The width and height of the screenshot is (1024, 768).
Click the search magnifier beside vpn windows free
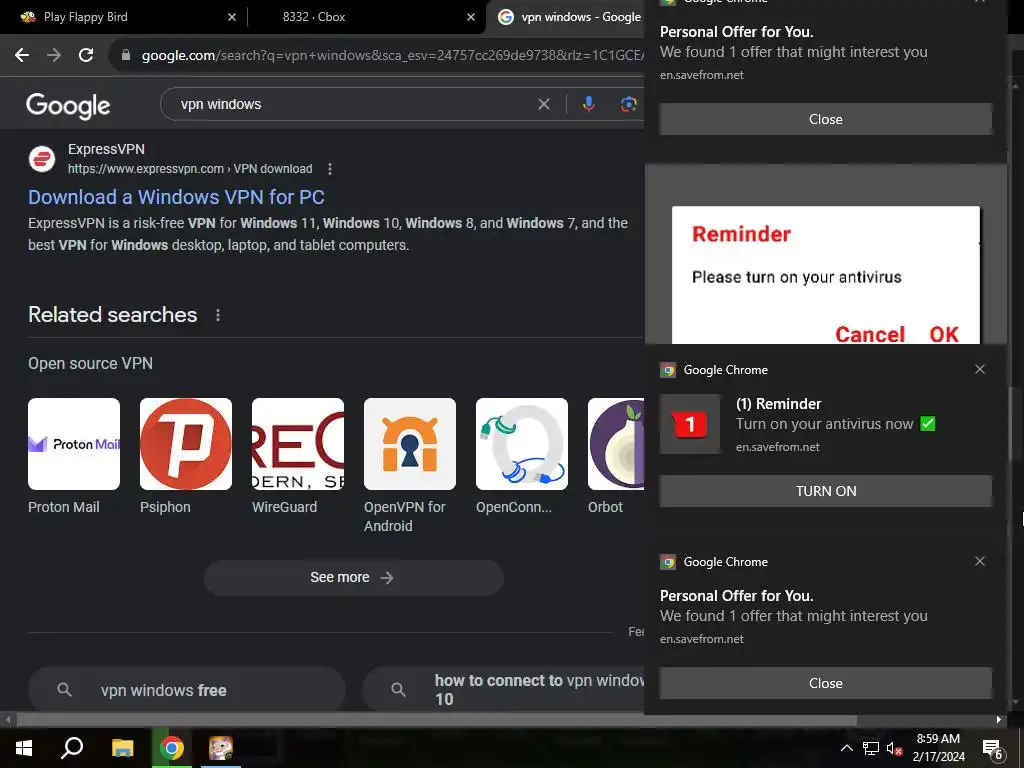[x=64, y=690]
